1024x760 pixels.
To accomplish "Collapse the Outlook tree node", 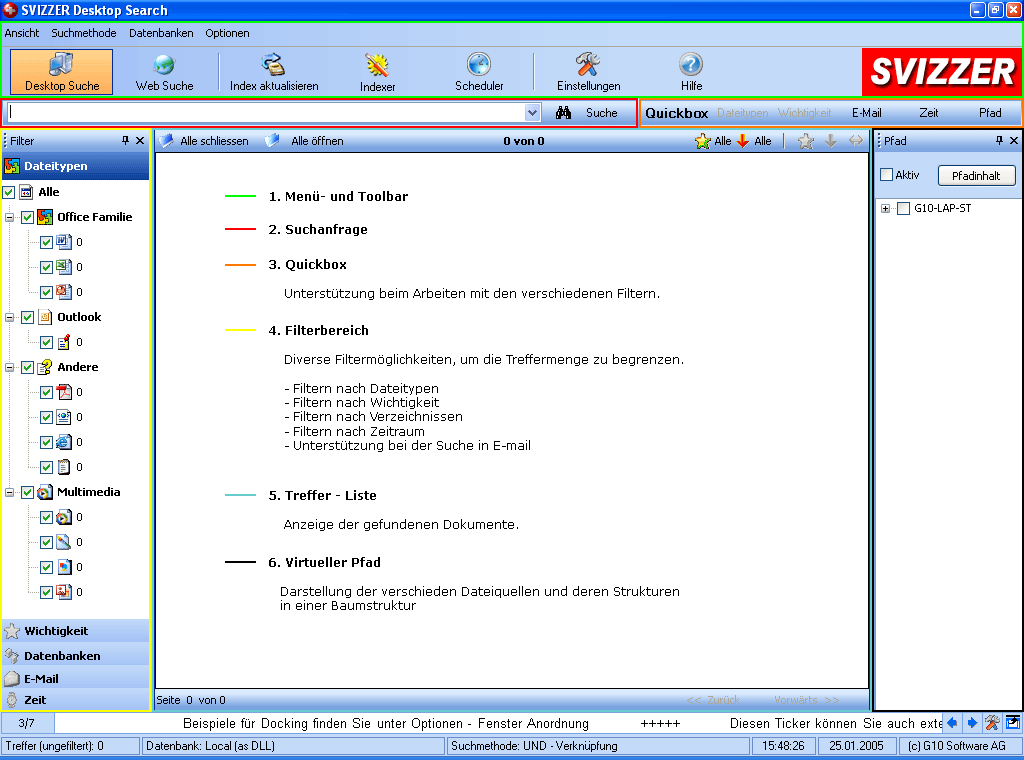I will 10,317.
